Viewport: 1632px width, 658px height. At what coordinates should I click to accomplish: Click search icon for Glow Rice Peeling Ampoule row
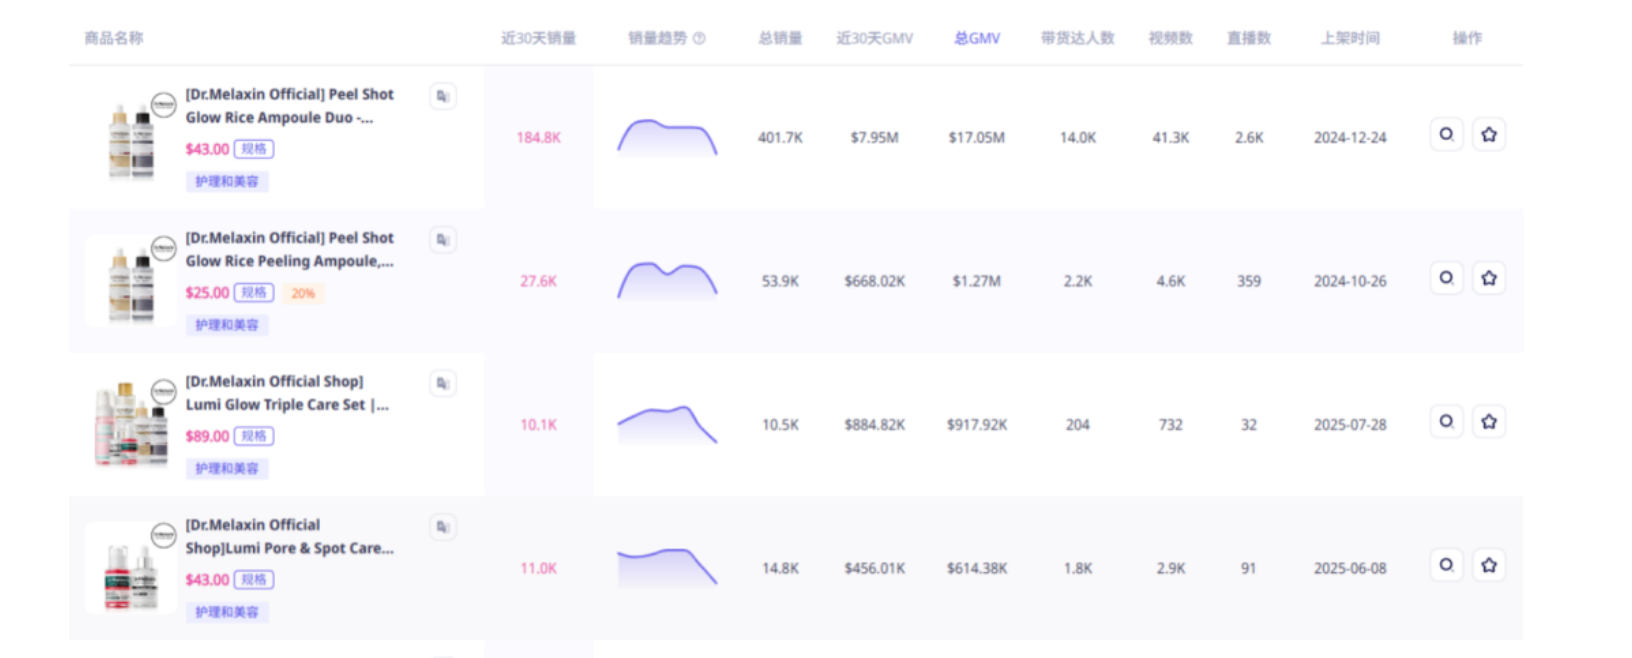coord(1447,278)
